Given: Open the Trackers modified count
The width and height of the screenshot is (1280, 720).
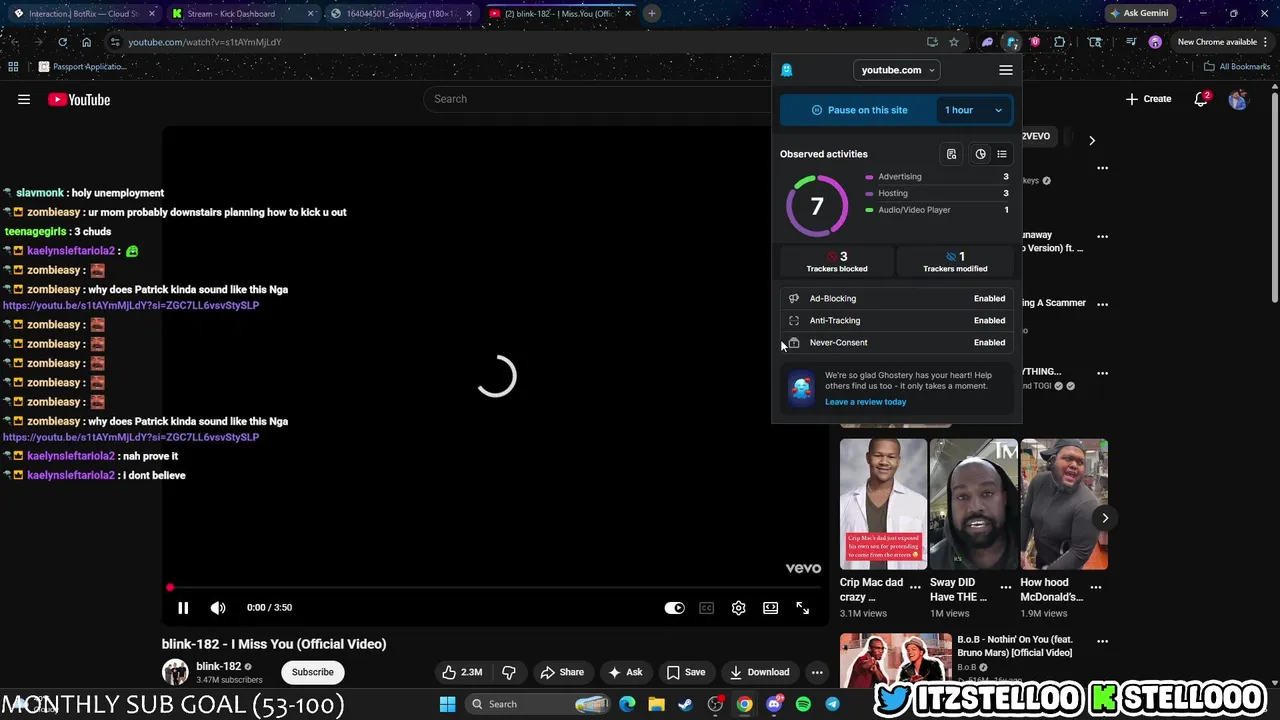Looking at the screenshot, I should pyautogui.click(x=955, y=261).
